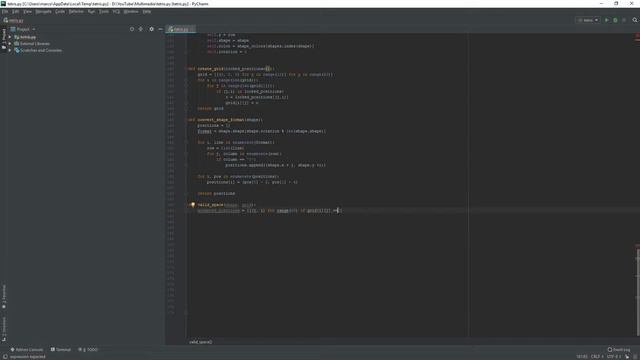Image resolution: width=640 pixels, height=360 pixels.
Task: Click the CRLF line separator indicator
Action: pos(598,357)
